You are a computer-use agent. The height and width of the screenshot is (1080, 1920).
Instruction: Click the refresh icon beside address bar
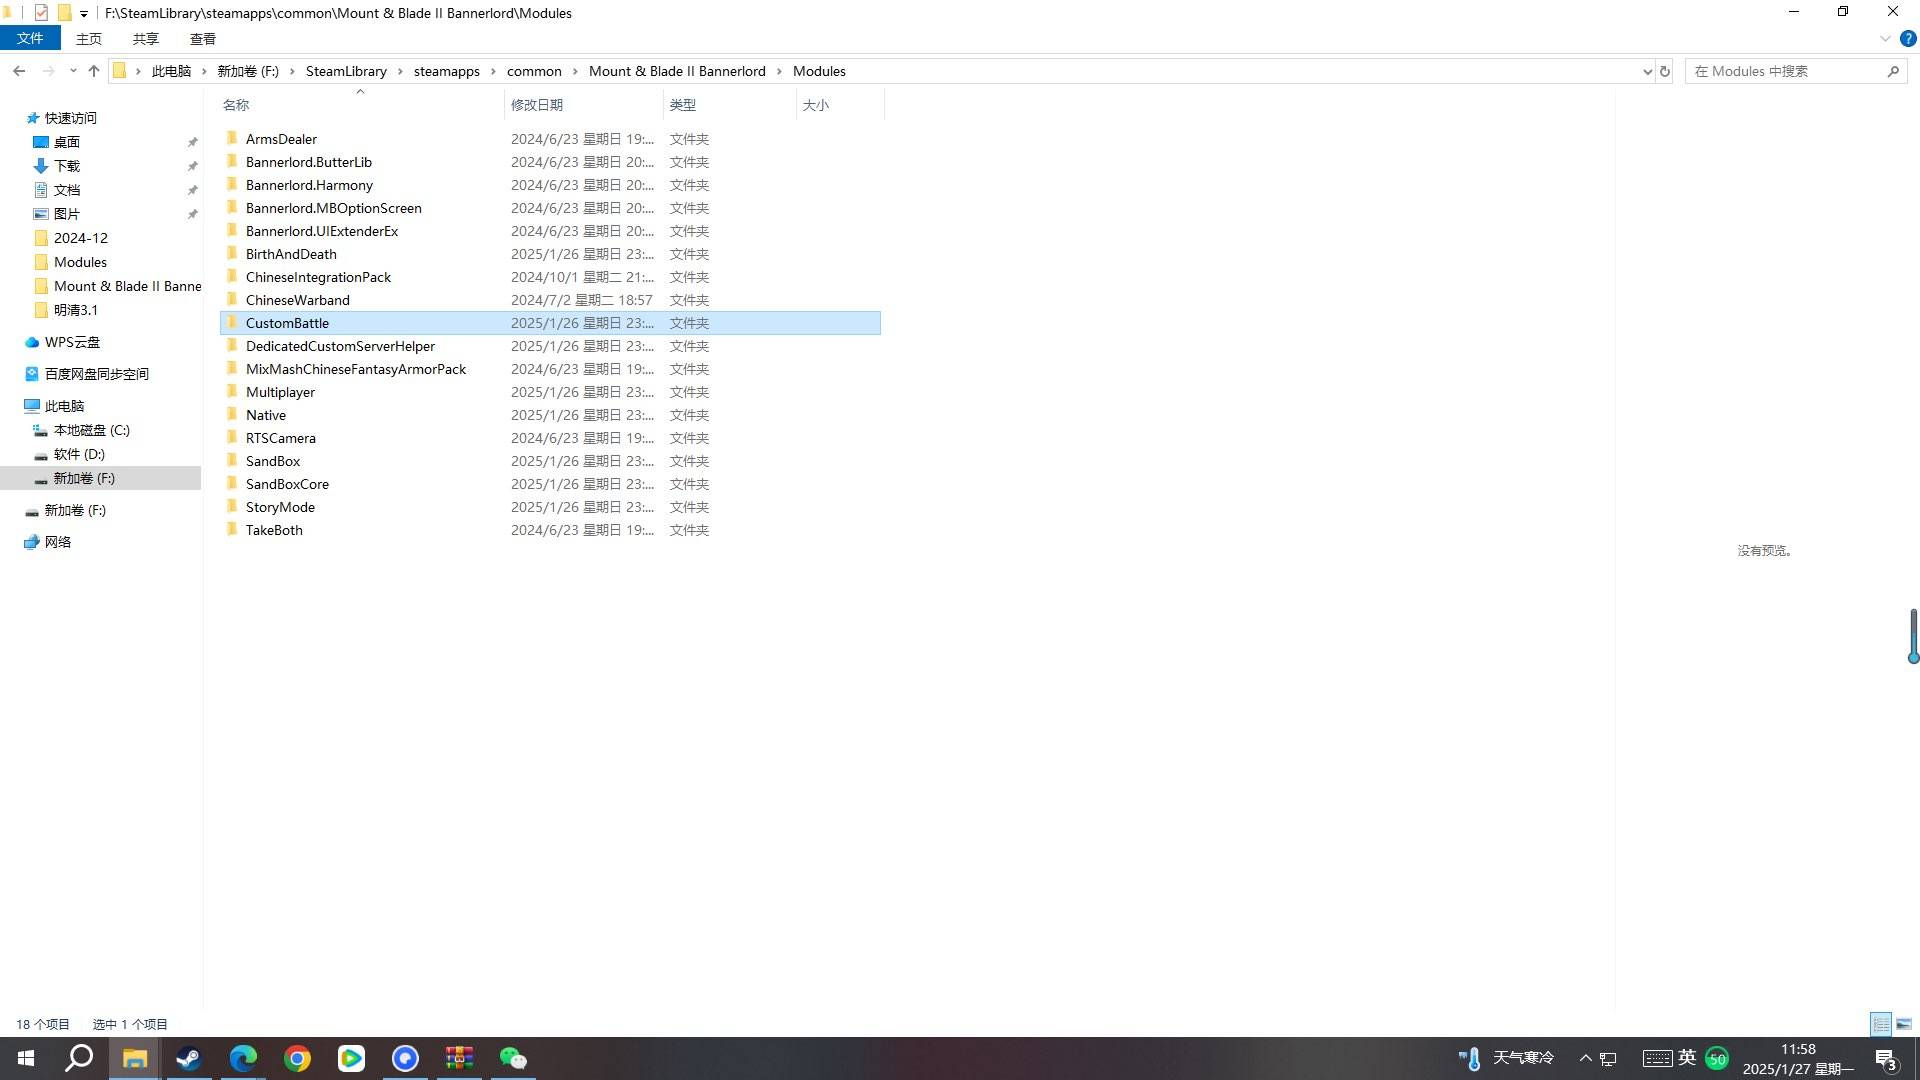tap(1665, 71)
